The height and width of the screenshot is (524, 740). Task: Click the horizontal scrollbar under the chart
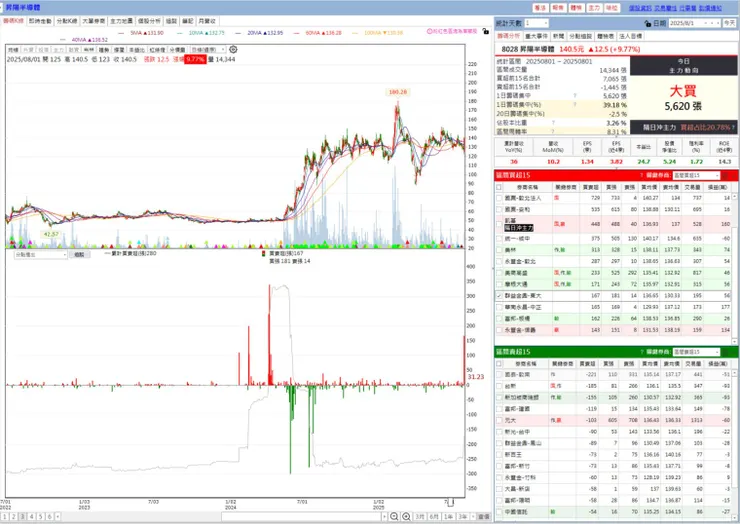click(x=301, y=516)
